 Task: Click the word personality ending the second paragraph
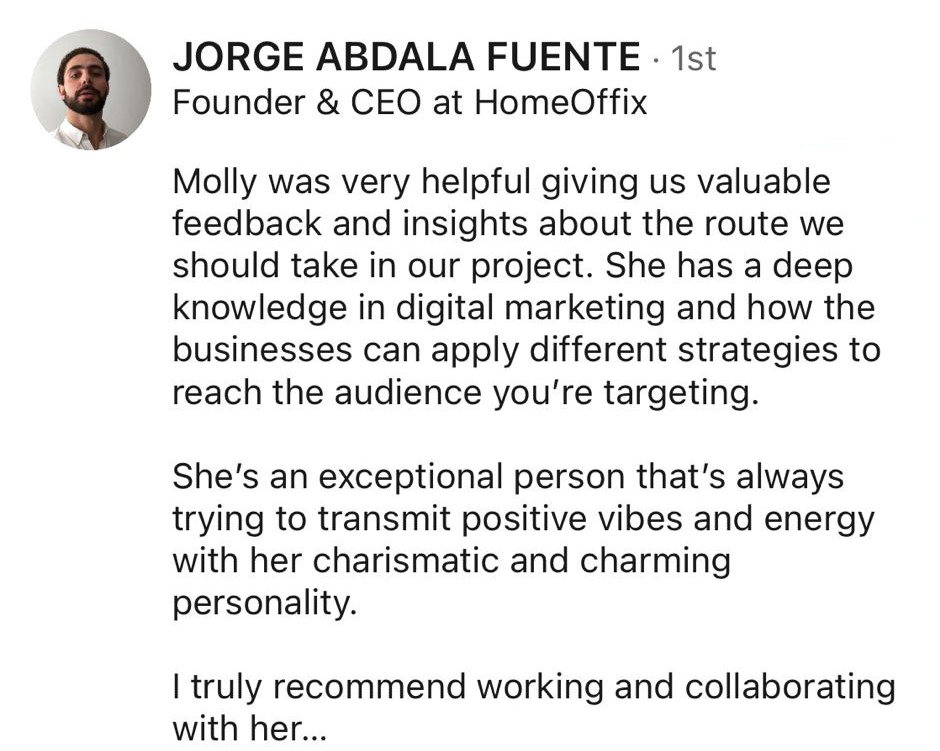tap(264, 604)
